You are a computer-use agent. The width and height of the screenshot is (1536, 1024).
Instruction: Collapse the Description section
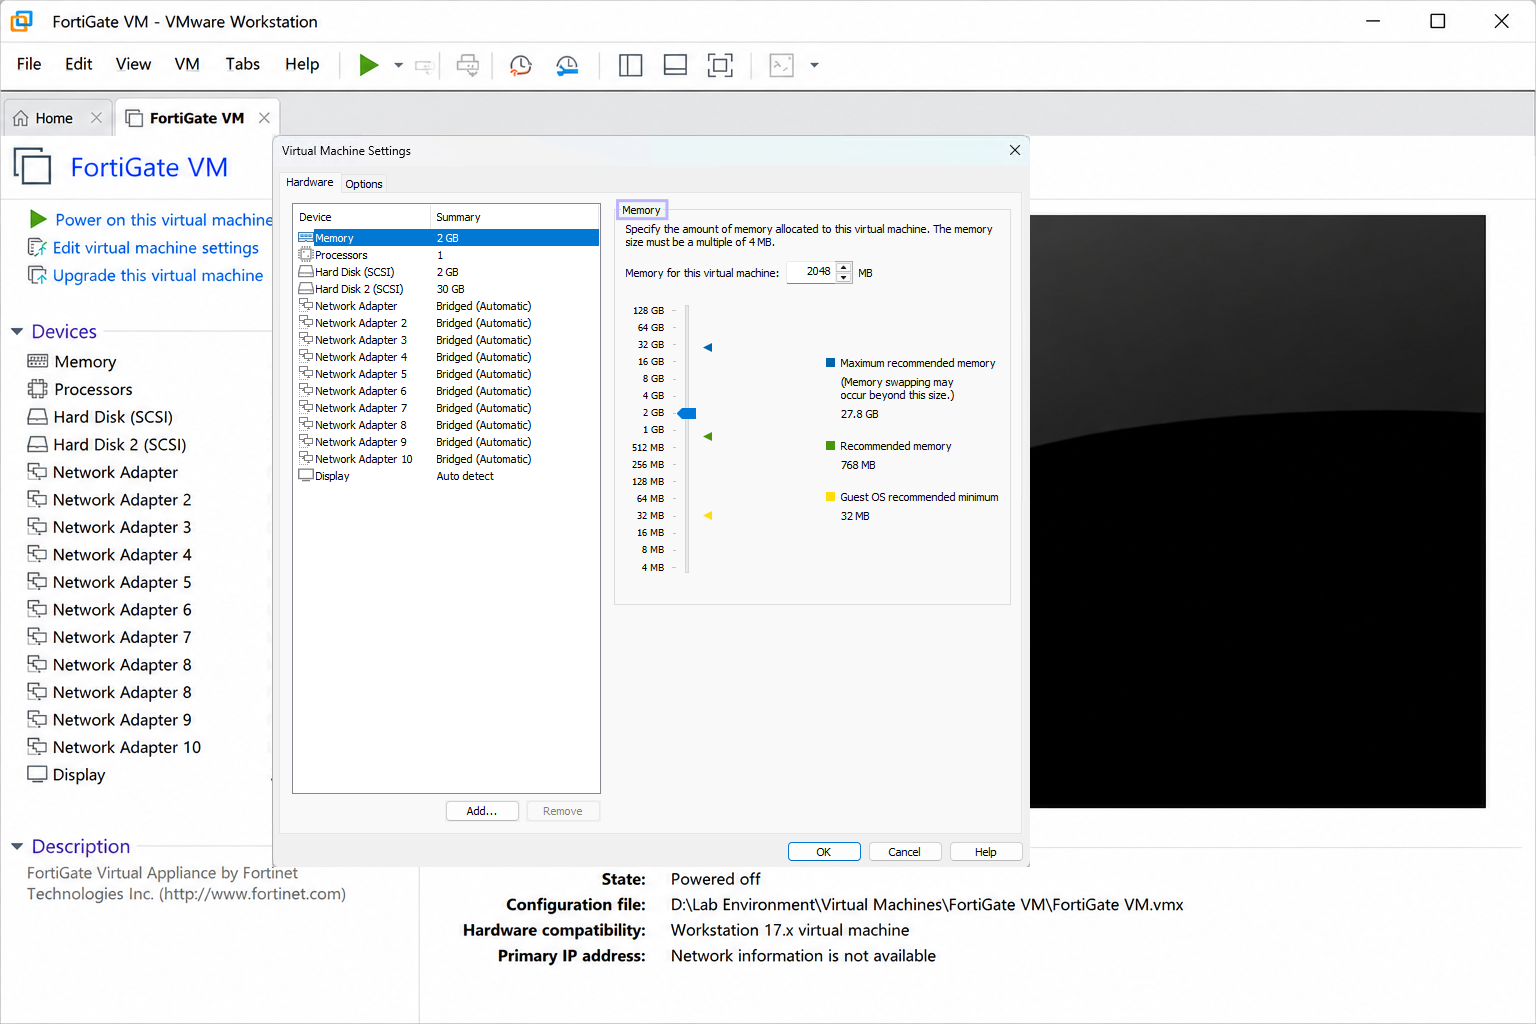(17, 847)
